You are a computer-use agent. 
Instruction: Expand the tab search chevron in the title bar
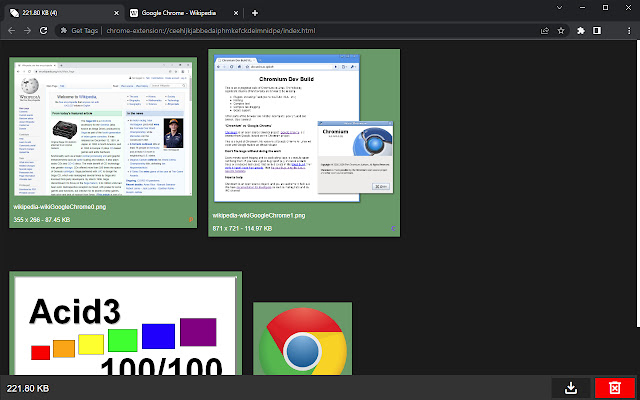[x=560, y=7]
